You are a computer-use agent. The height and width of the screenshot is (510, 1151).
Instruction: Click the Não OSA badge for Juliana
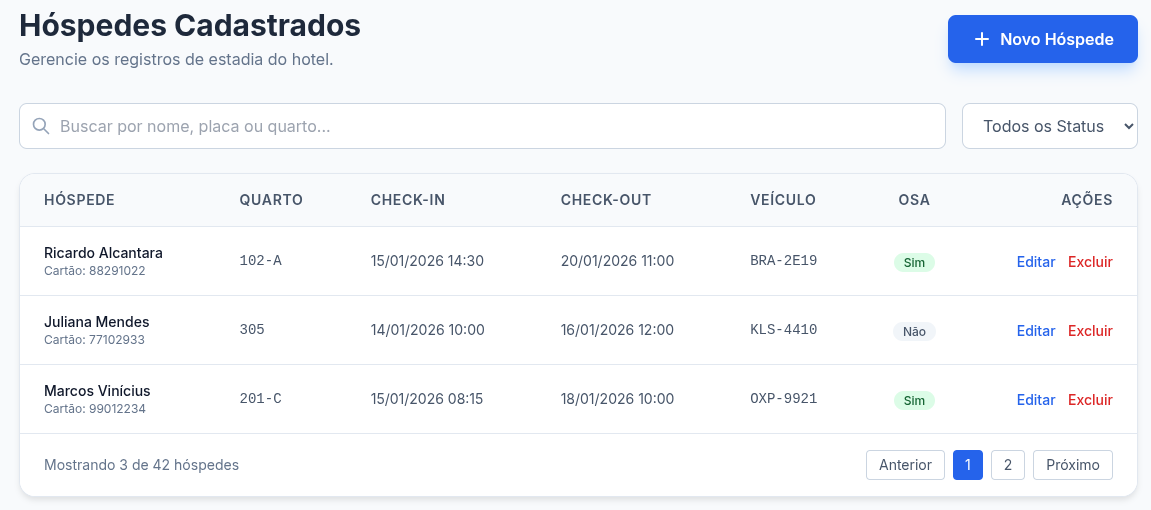point(914,332)
